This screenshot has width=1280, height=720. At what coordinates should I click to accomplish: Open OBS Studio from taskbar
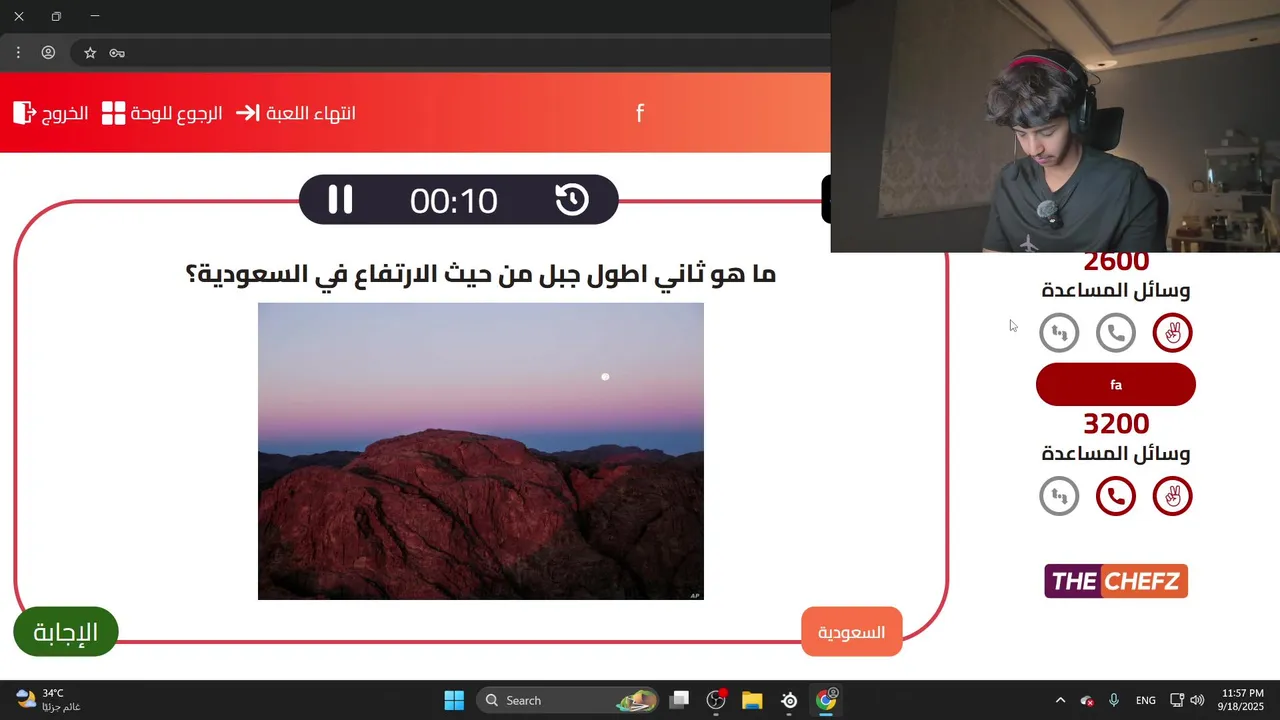click(x=716, y=700)
